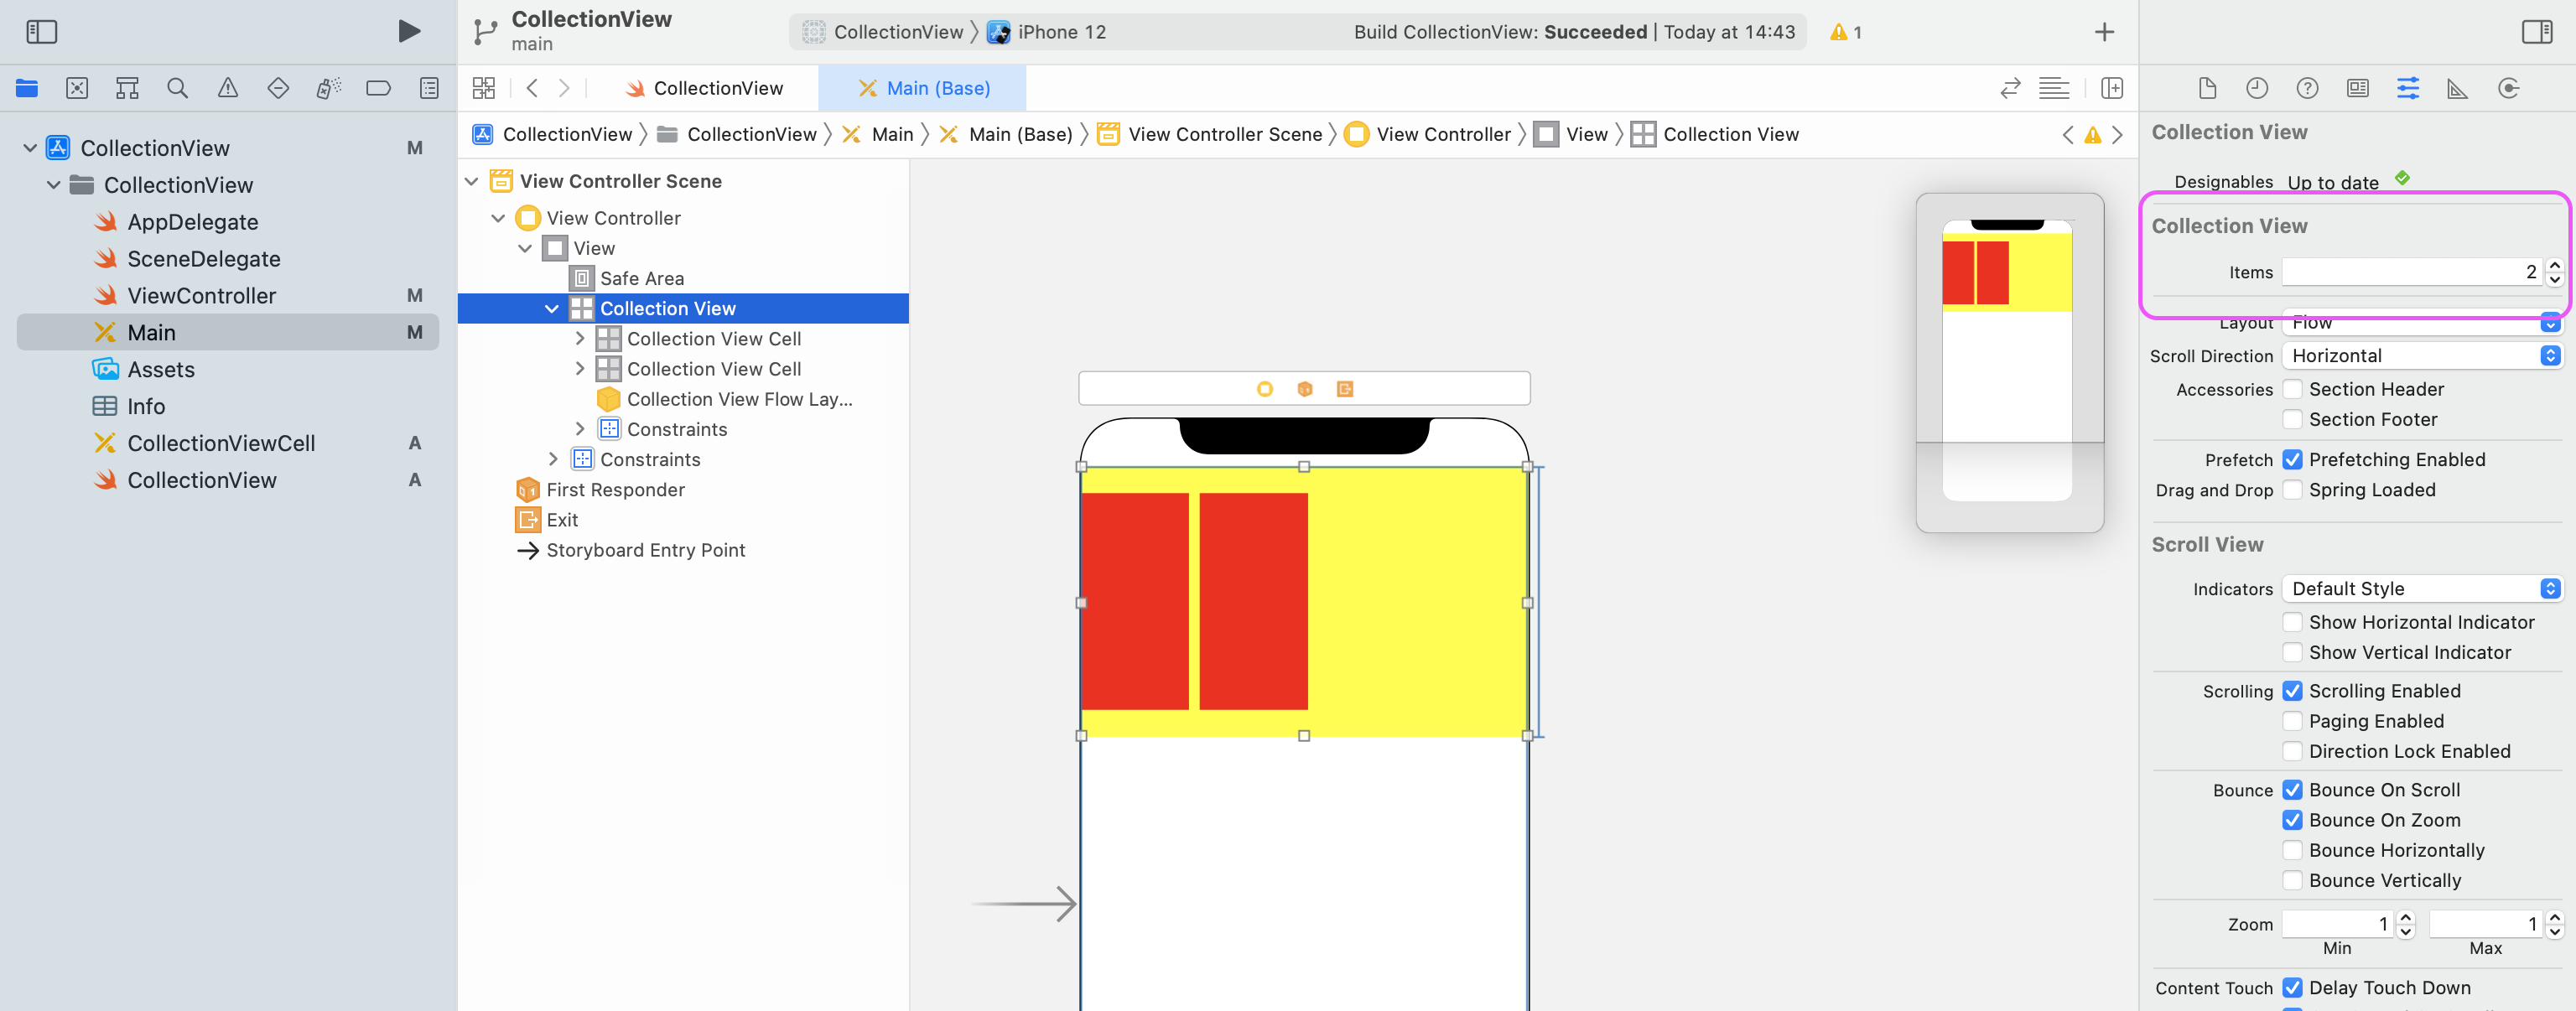Viewport: 2576px width, 1011px height.
Task: Disable Prefetching Enabled checkbox
Action: pos(2292,460)
